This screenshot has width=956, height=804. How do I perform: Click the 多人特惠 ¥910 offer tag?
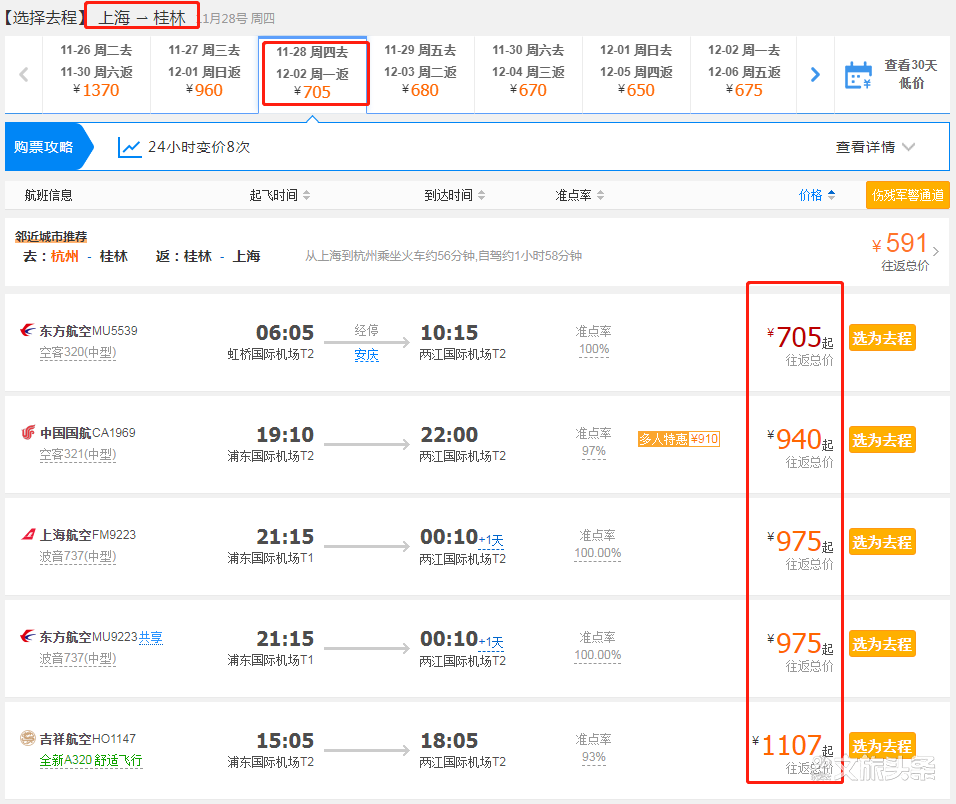[679, 439]
